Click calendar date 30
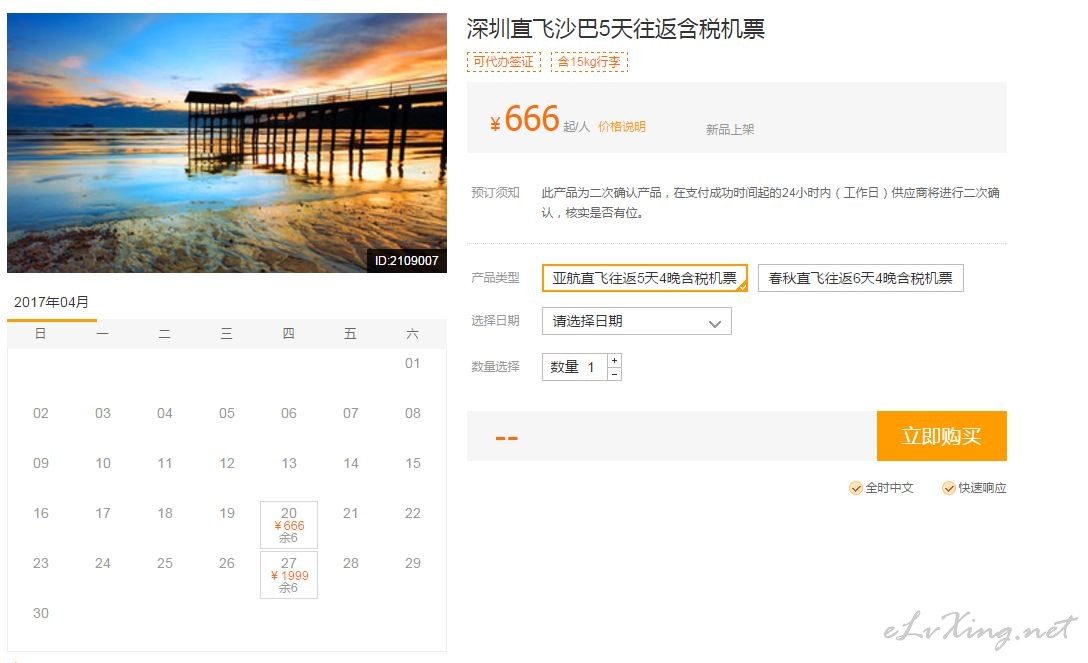Screen dimensions: 1088x663 41,613
